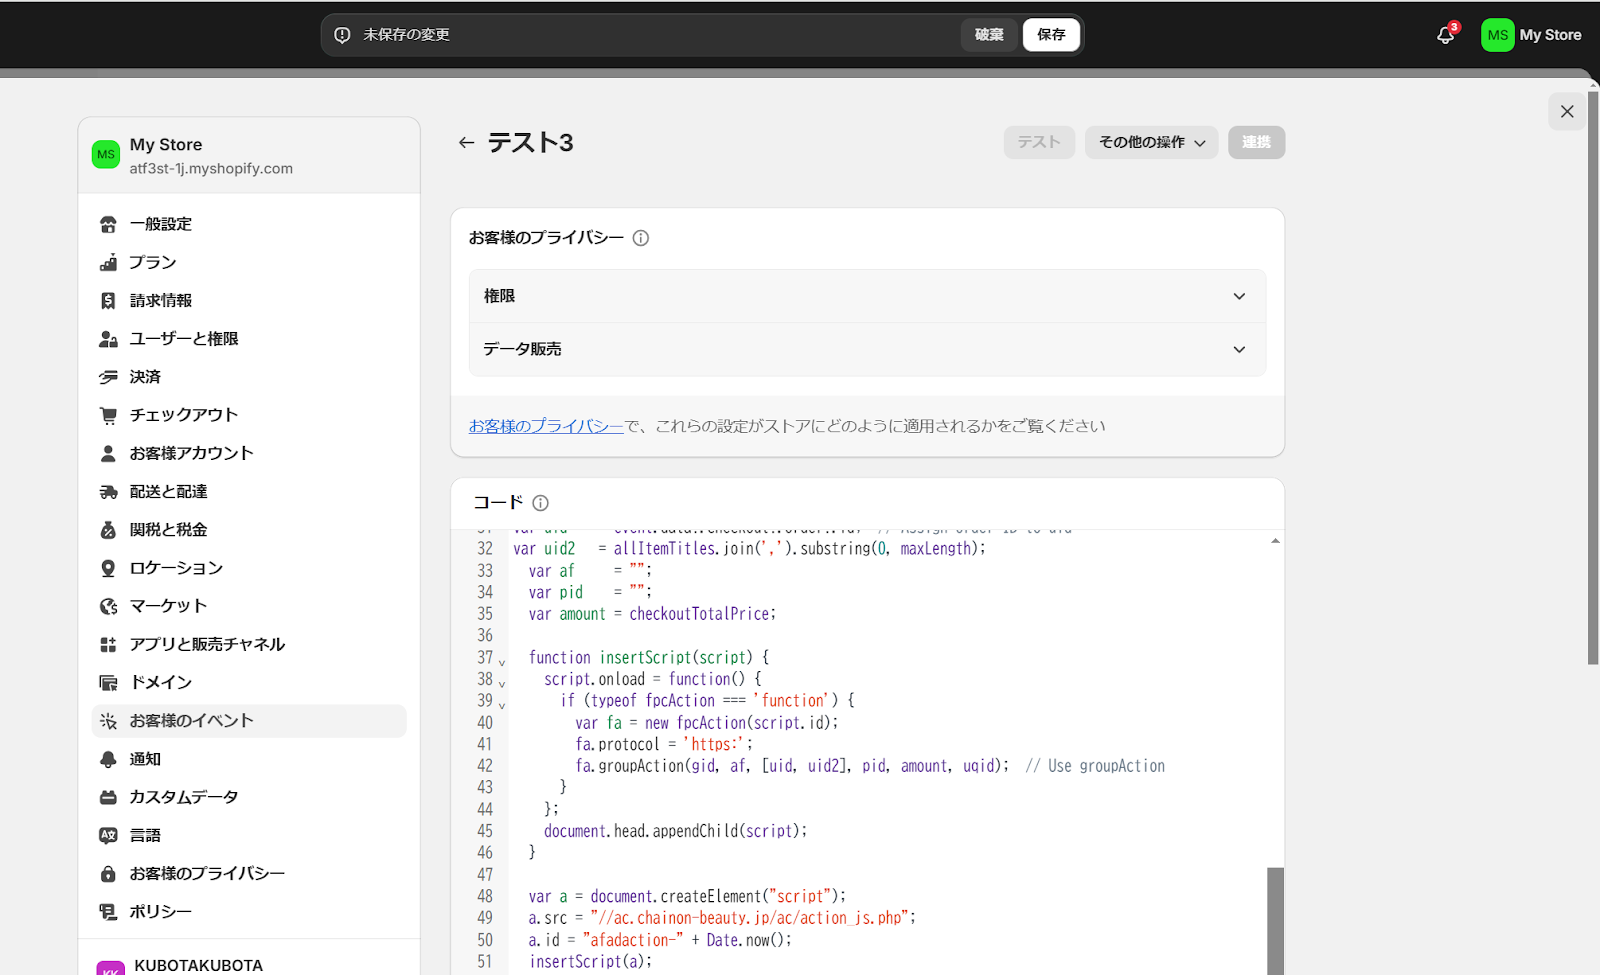Viewport: 1600px width, 975px height.
Task: Close the settings panel with X
Action: (1567, 112)
